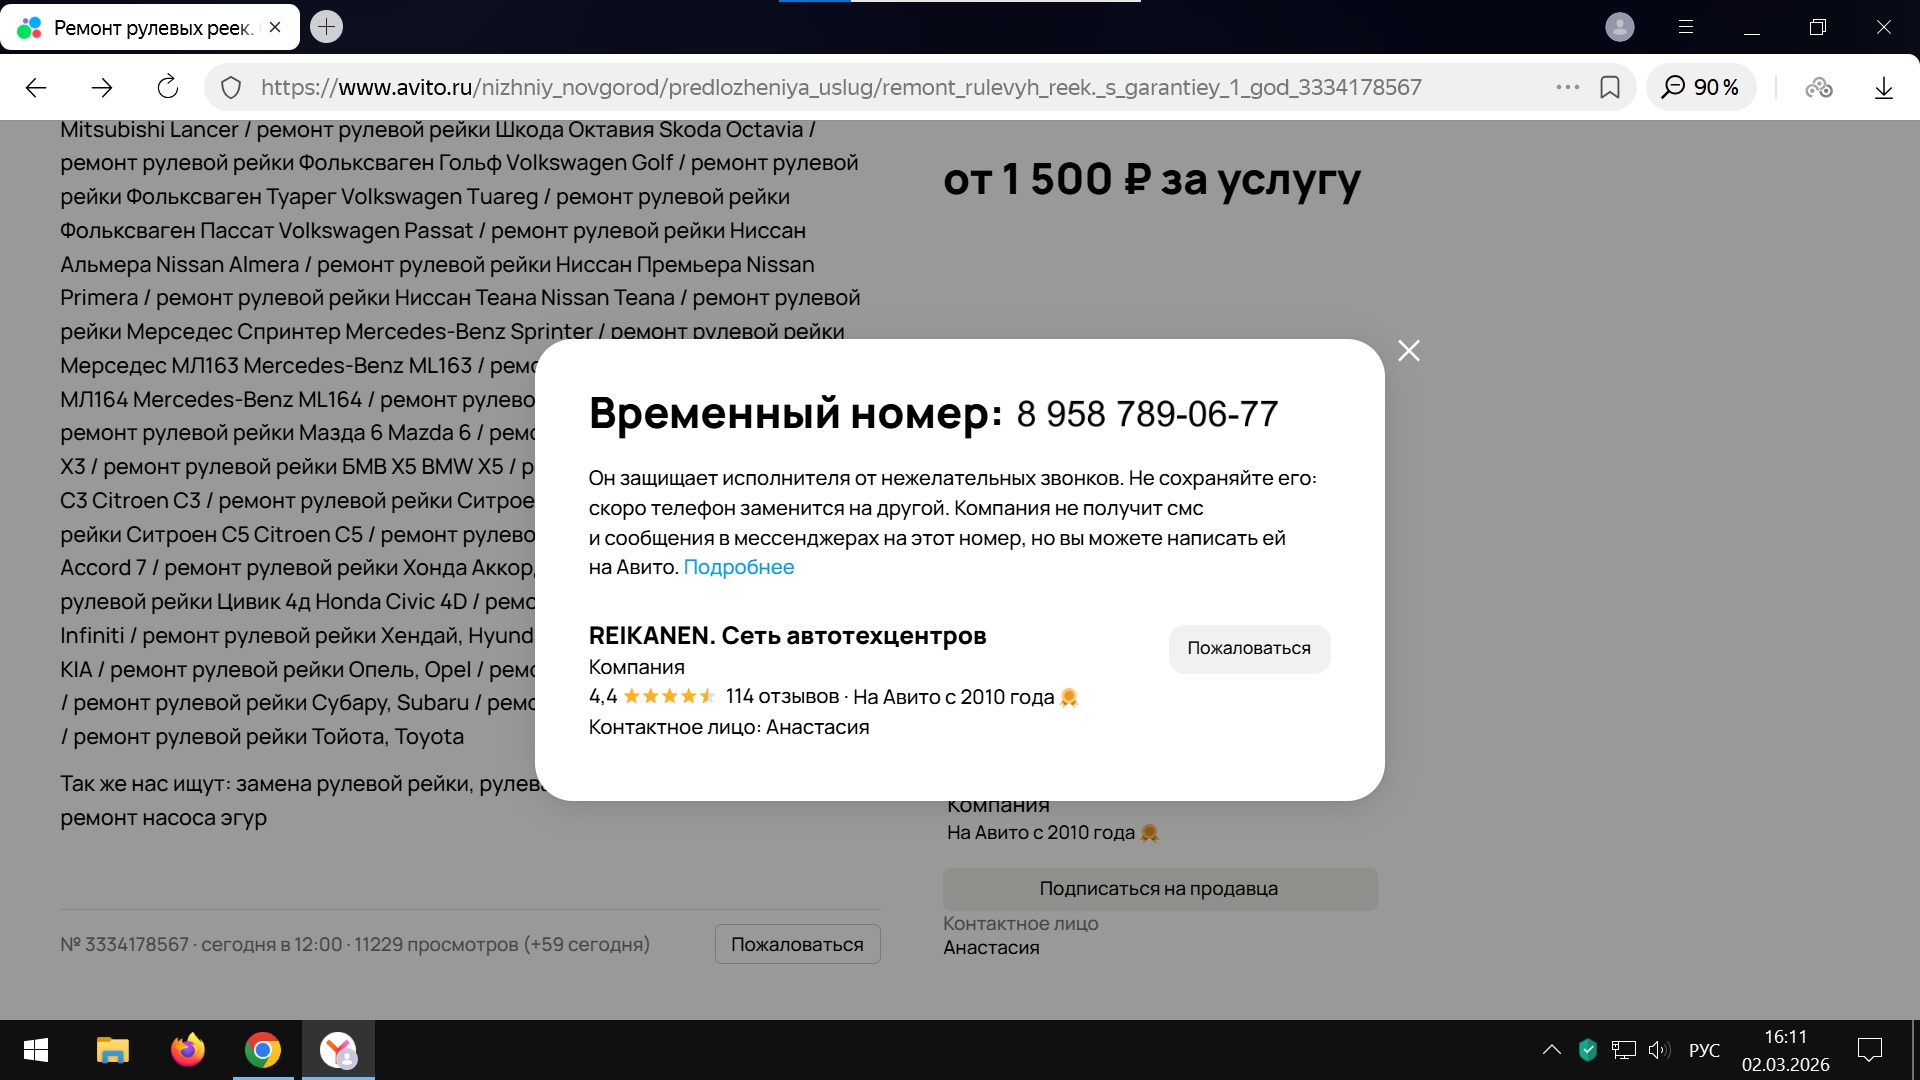Click the profile avatar icon
The height and width of the screenshot is (1080, 1920).
pos(1619,27)
